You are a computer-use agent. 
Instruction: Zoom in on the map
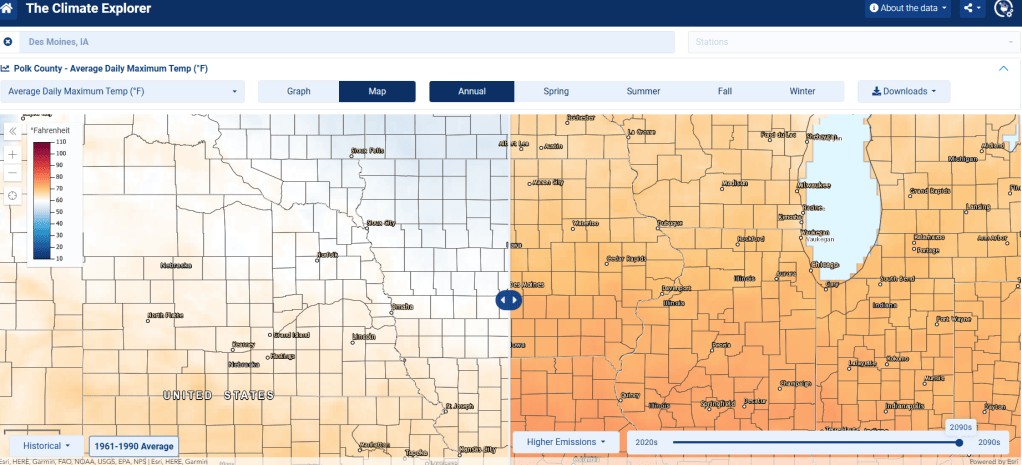click(x=12, y=155)
